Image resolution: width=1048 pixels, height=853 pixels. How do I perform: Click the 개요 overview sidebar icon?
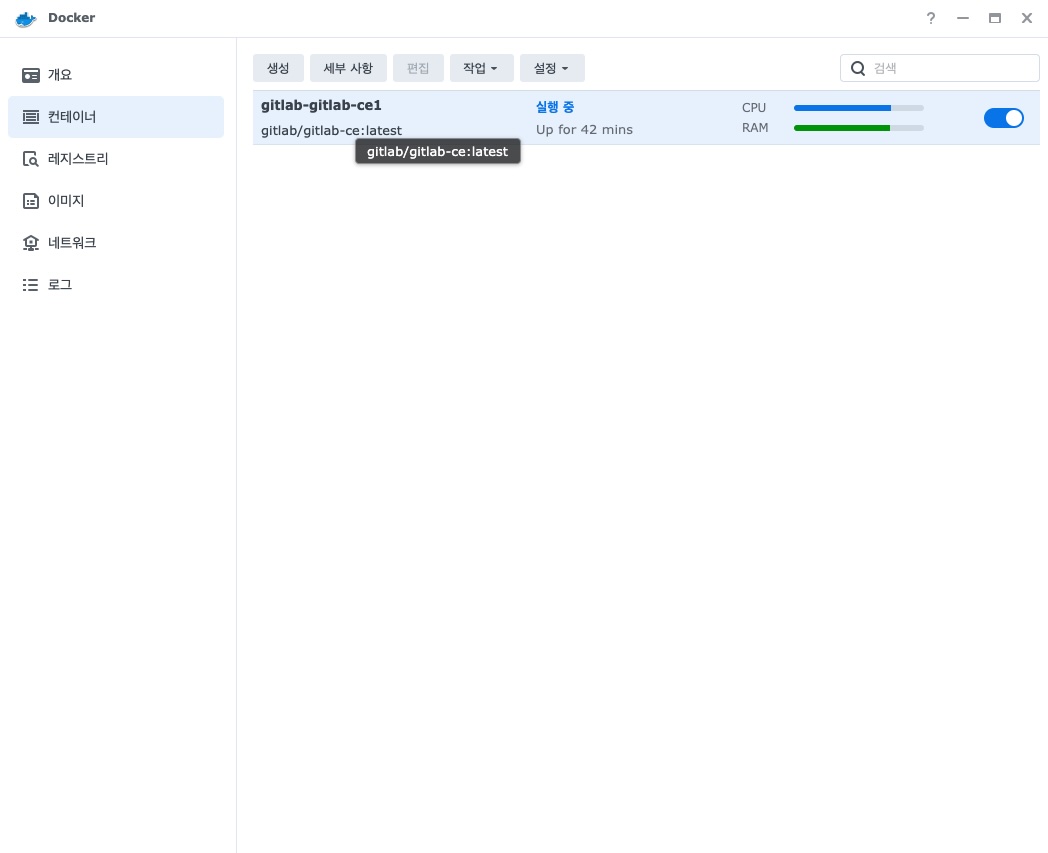(x=31, y=75)
